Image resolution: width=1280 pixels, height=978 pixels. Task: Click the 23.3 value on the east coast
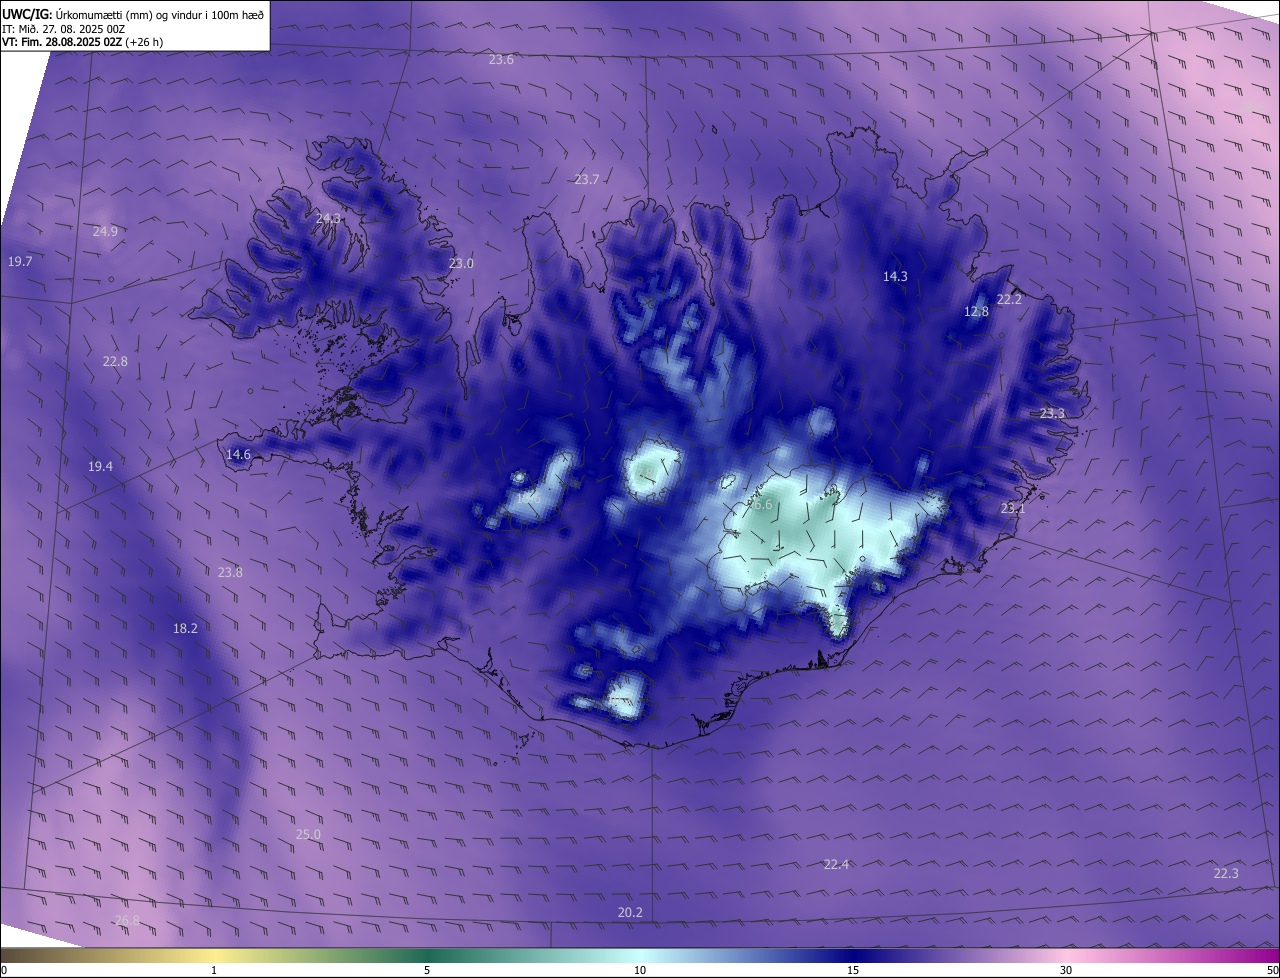[x=1052, y=414]
